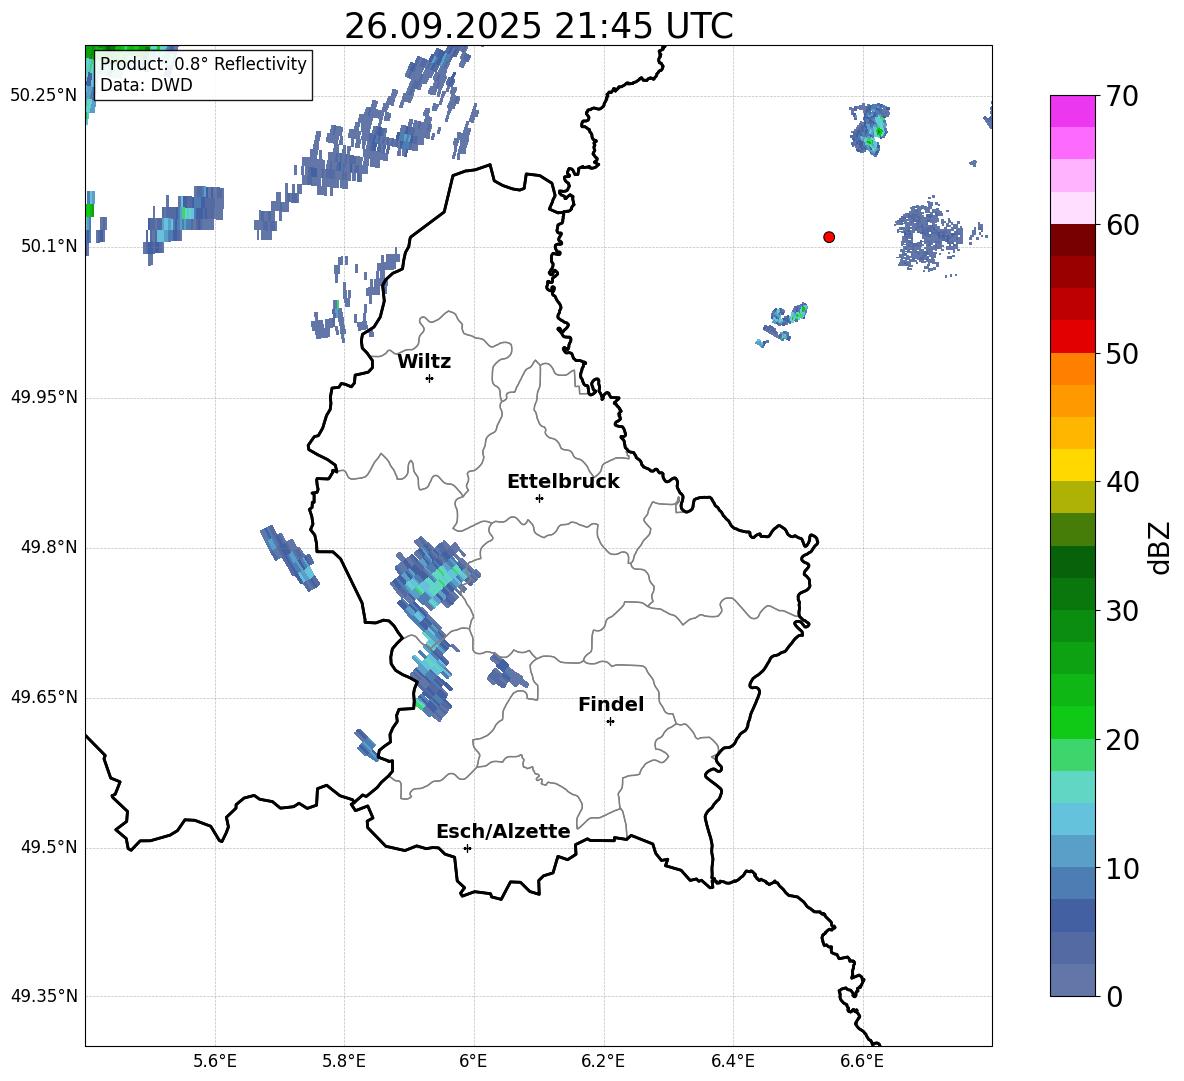Screen dimensions: 1184x1081
Task: Click the 50.25°N latitude label
Action: (43, 96)
